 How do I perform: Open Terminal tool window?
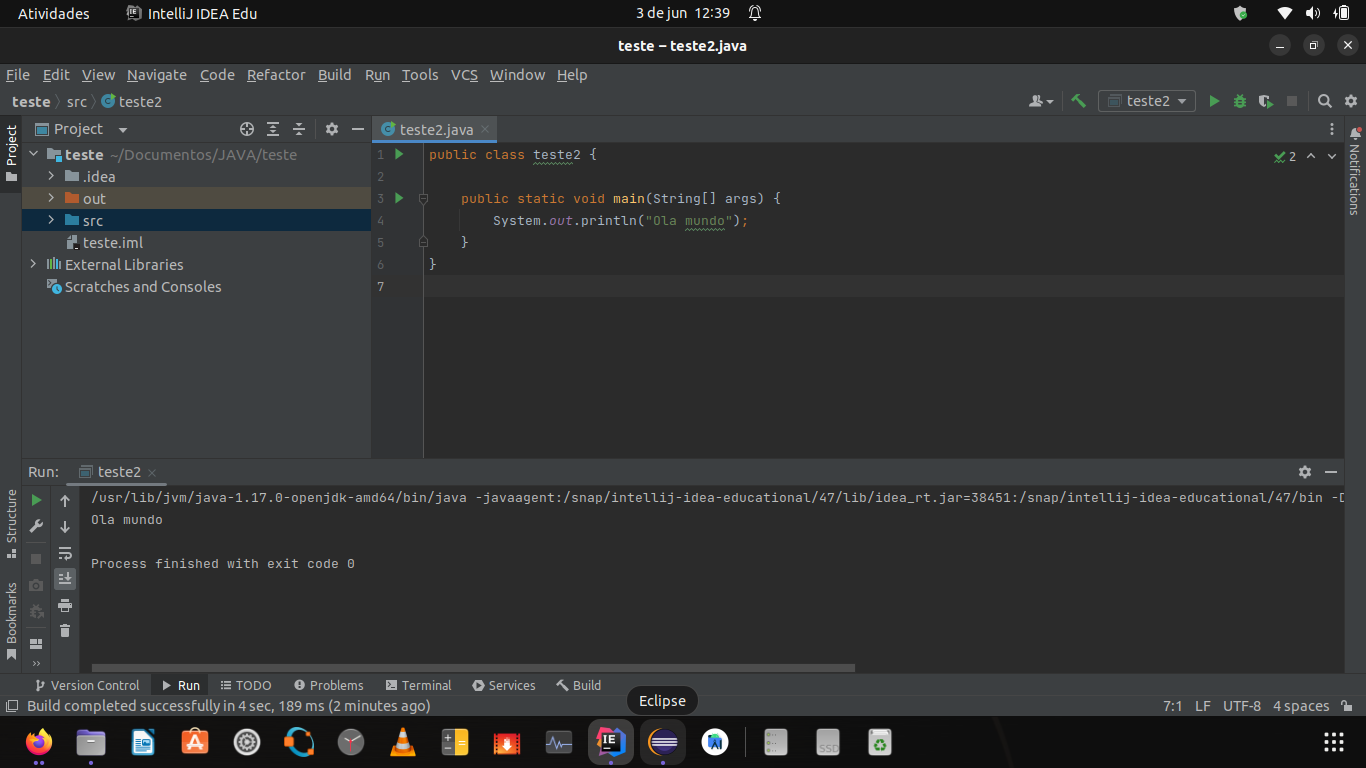click(418, 685)
